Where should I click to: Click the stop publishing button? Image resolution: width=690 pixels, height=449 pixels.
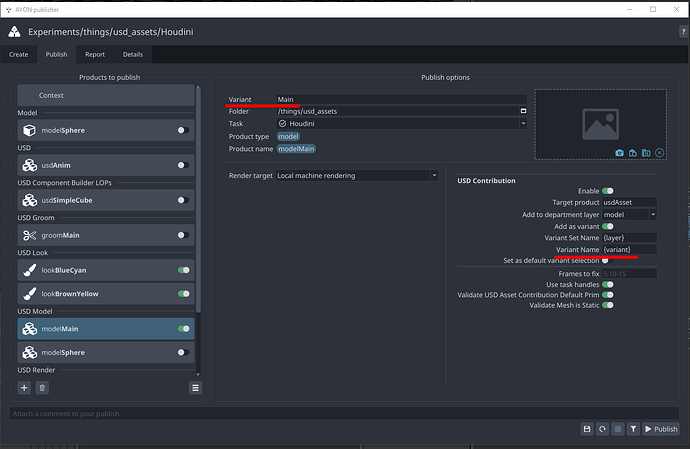(618, 429)
